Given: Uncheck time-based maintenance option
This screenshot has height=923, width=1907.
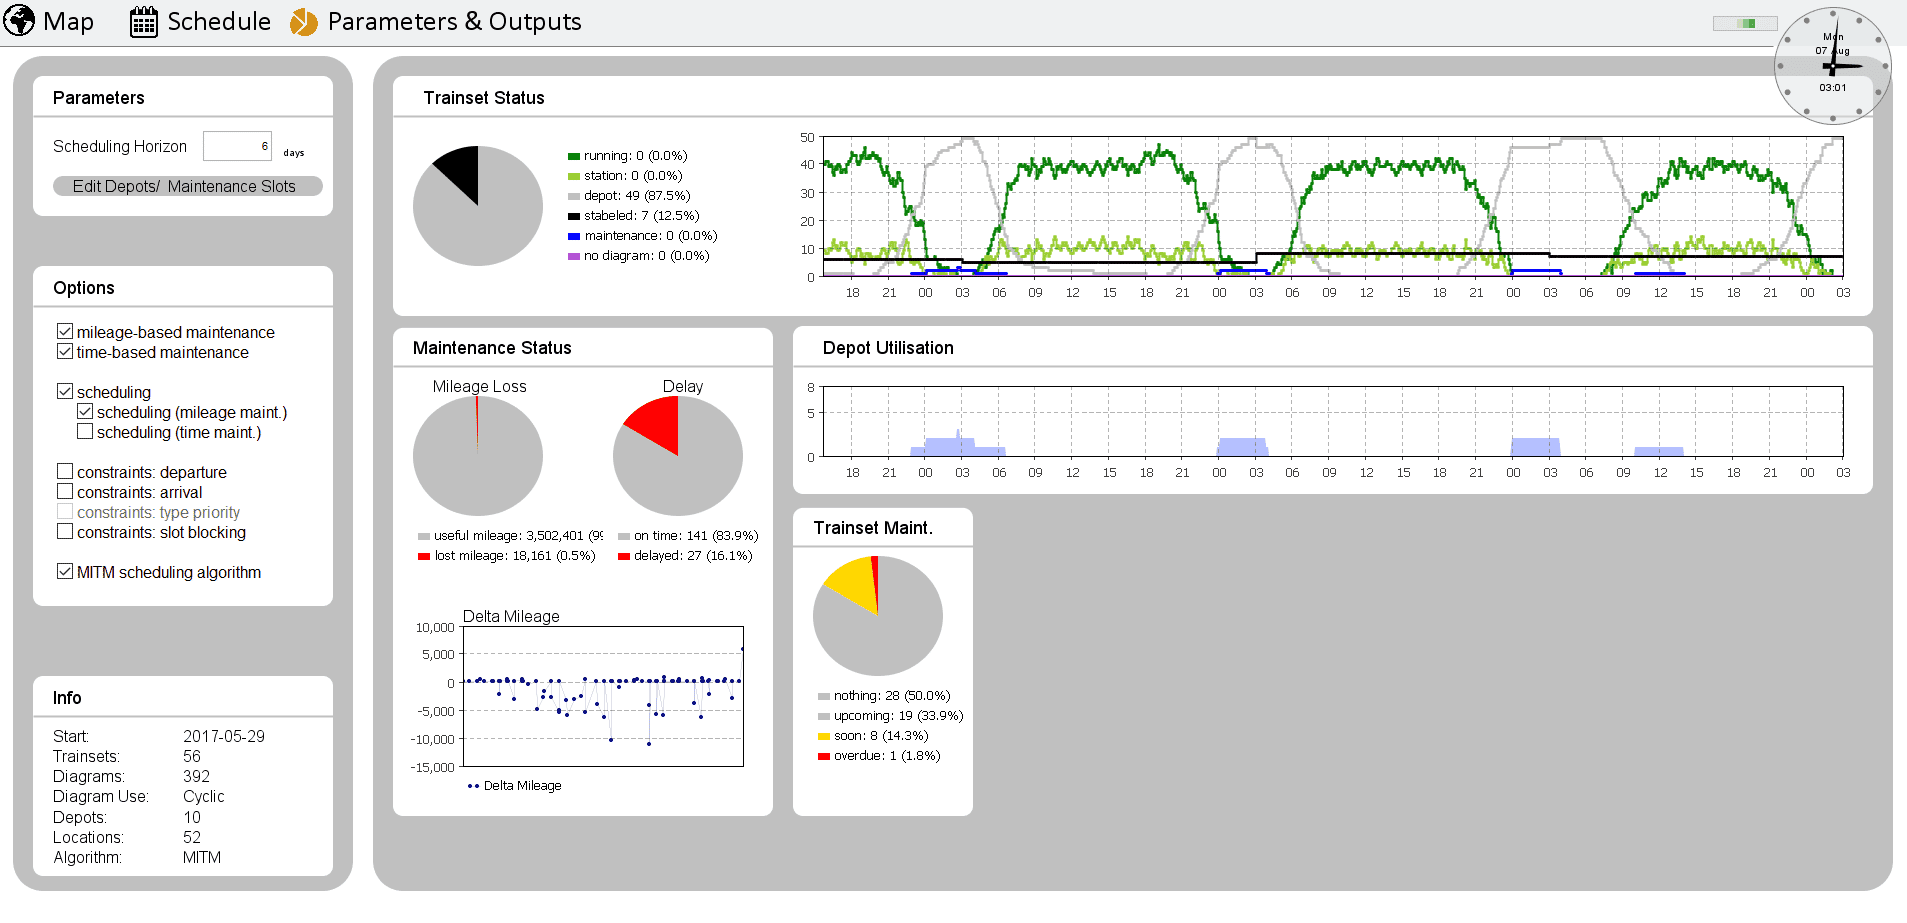Looking at the screenshot, I should click(x=65, y=351).
